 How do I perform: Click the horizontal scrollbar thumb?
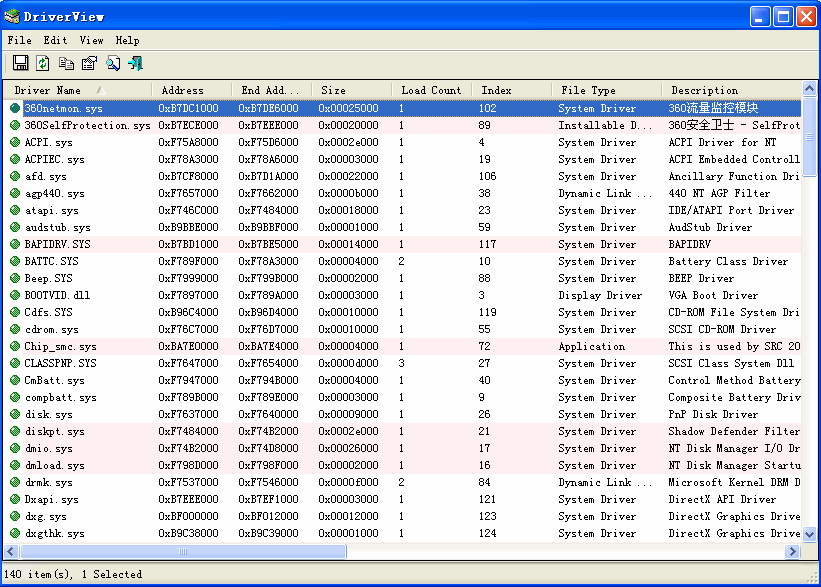[x=183, y=551]
